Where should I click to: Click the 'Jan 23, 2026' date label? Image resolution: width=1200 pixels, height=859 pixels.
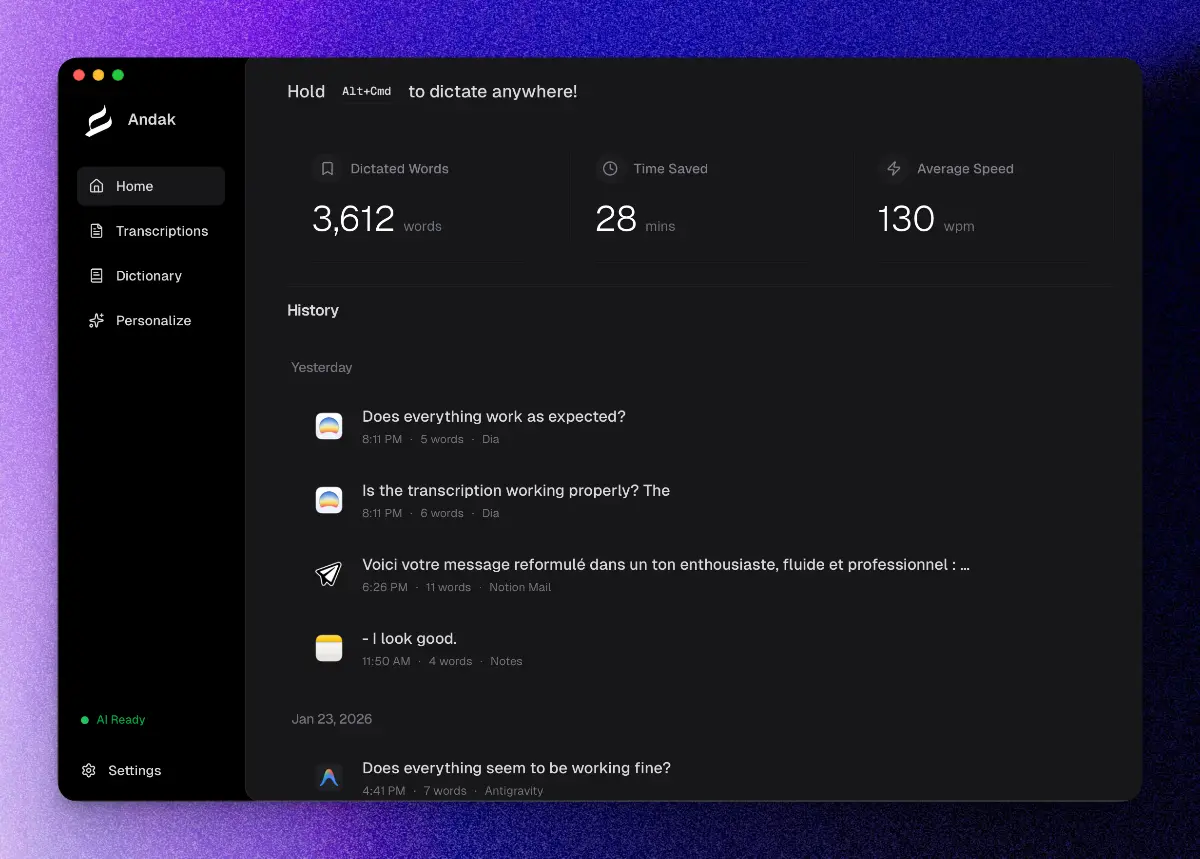331,719
